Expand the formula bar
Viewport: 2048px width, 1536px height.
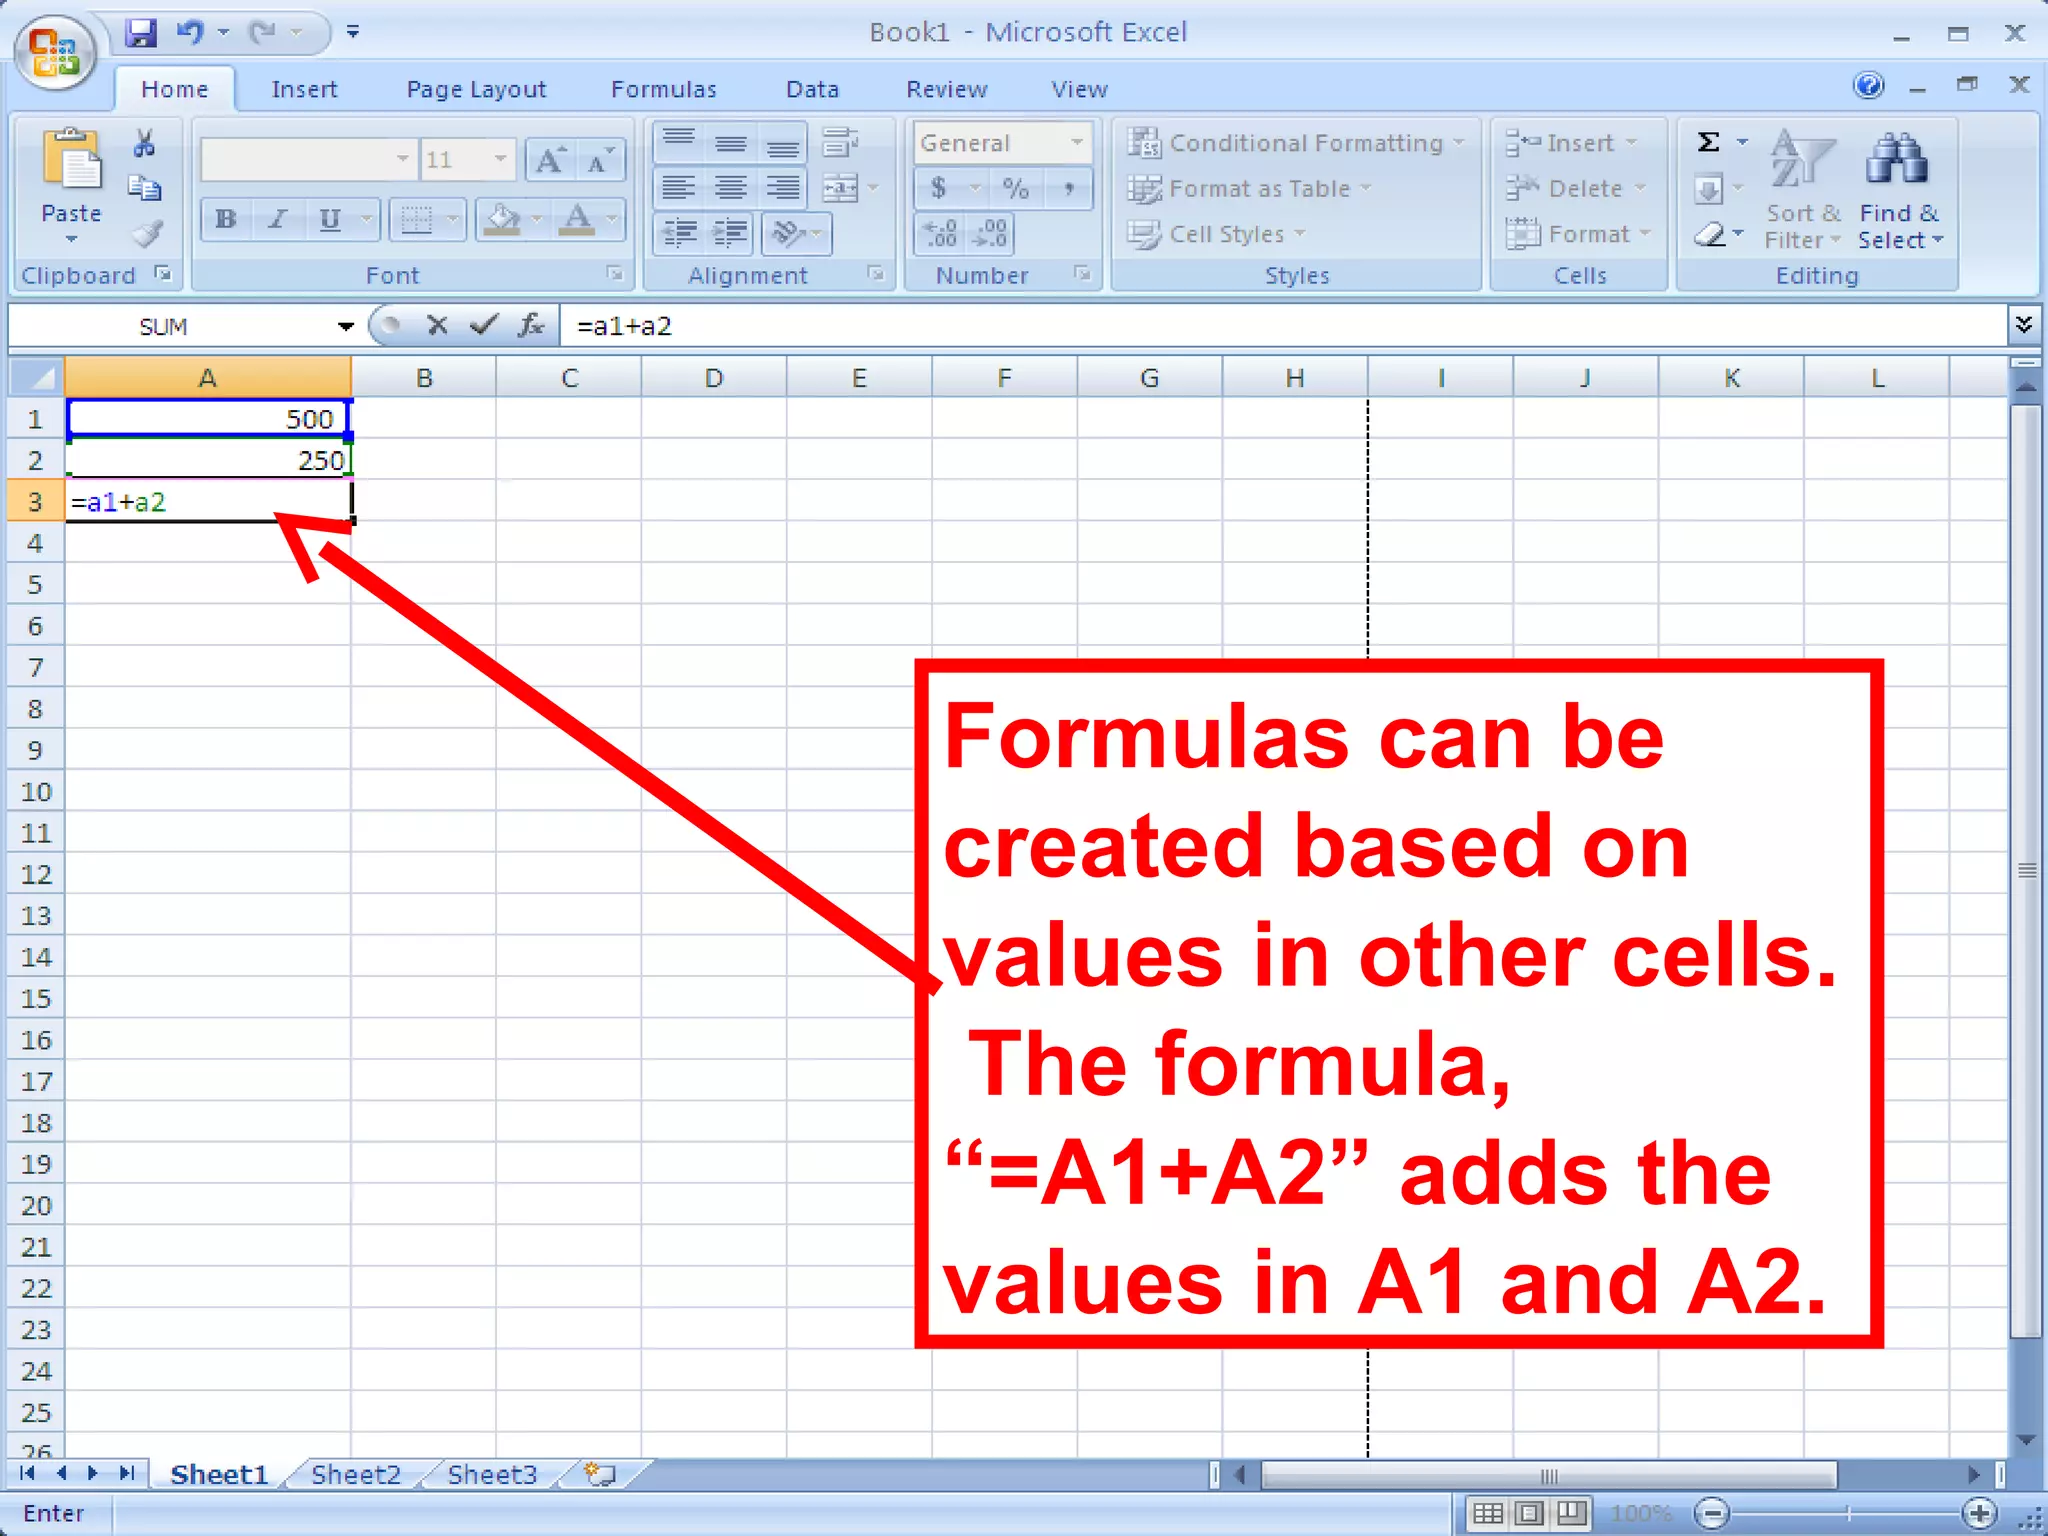click(2023, 325)
